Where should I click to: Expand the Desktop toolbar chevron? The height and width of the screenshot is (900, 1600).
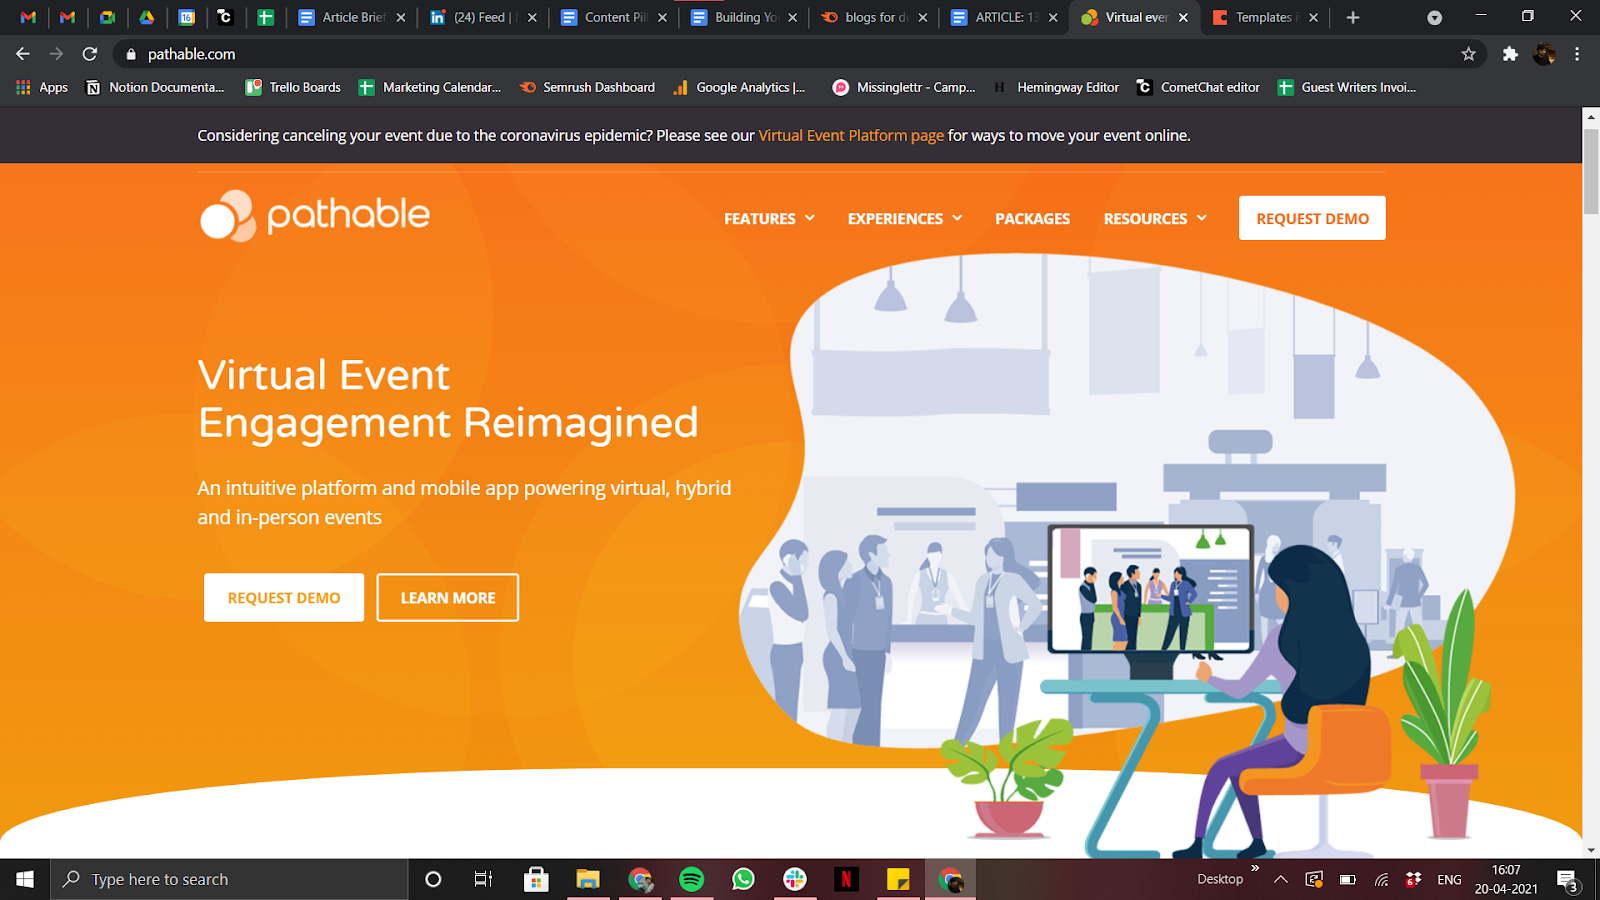pyautogui.click(x=1255, y=868)
